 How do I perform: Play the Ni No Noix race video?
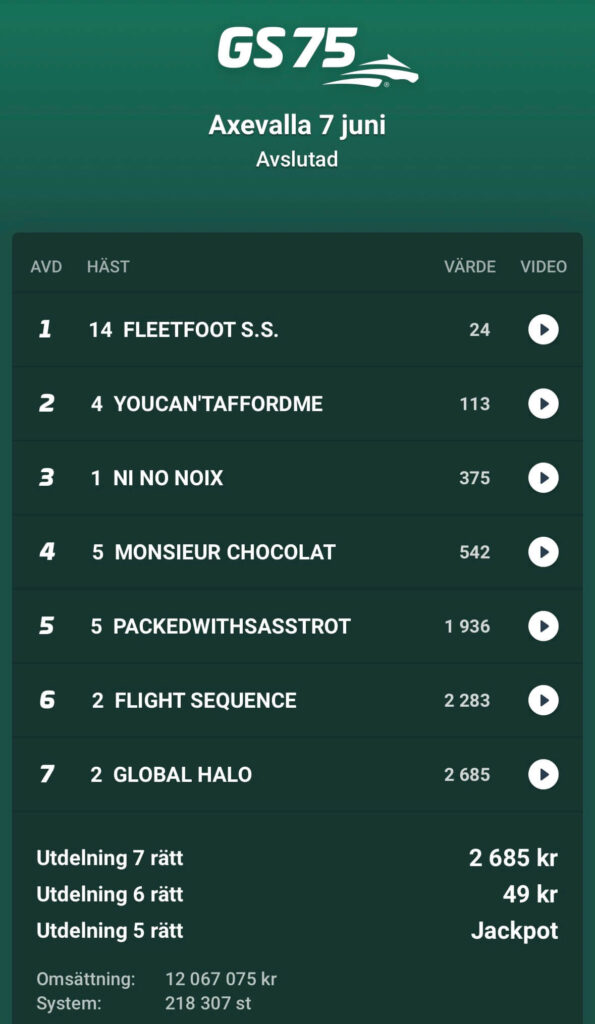click(543, 478)
